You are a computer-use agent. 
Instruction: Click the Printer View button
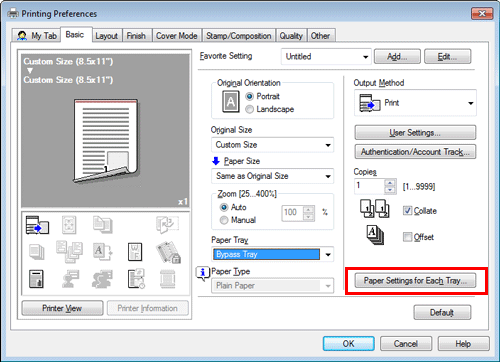pos(62,308)
